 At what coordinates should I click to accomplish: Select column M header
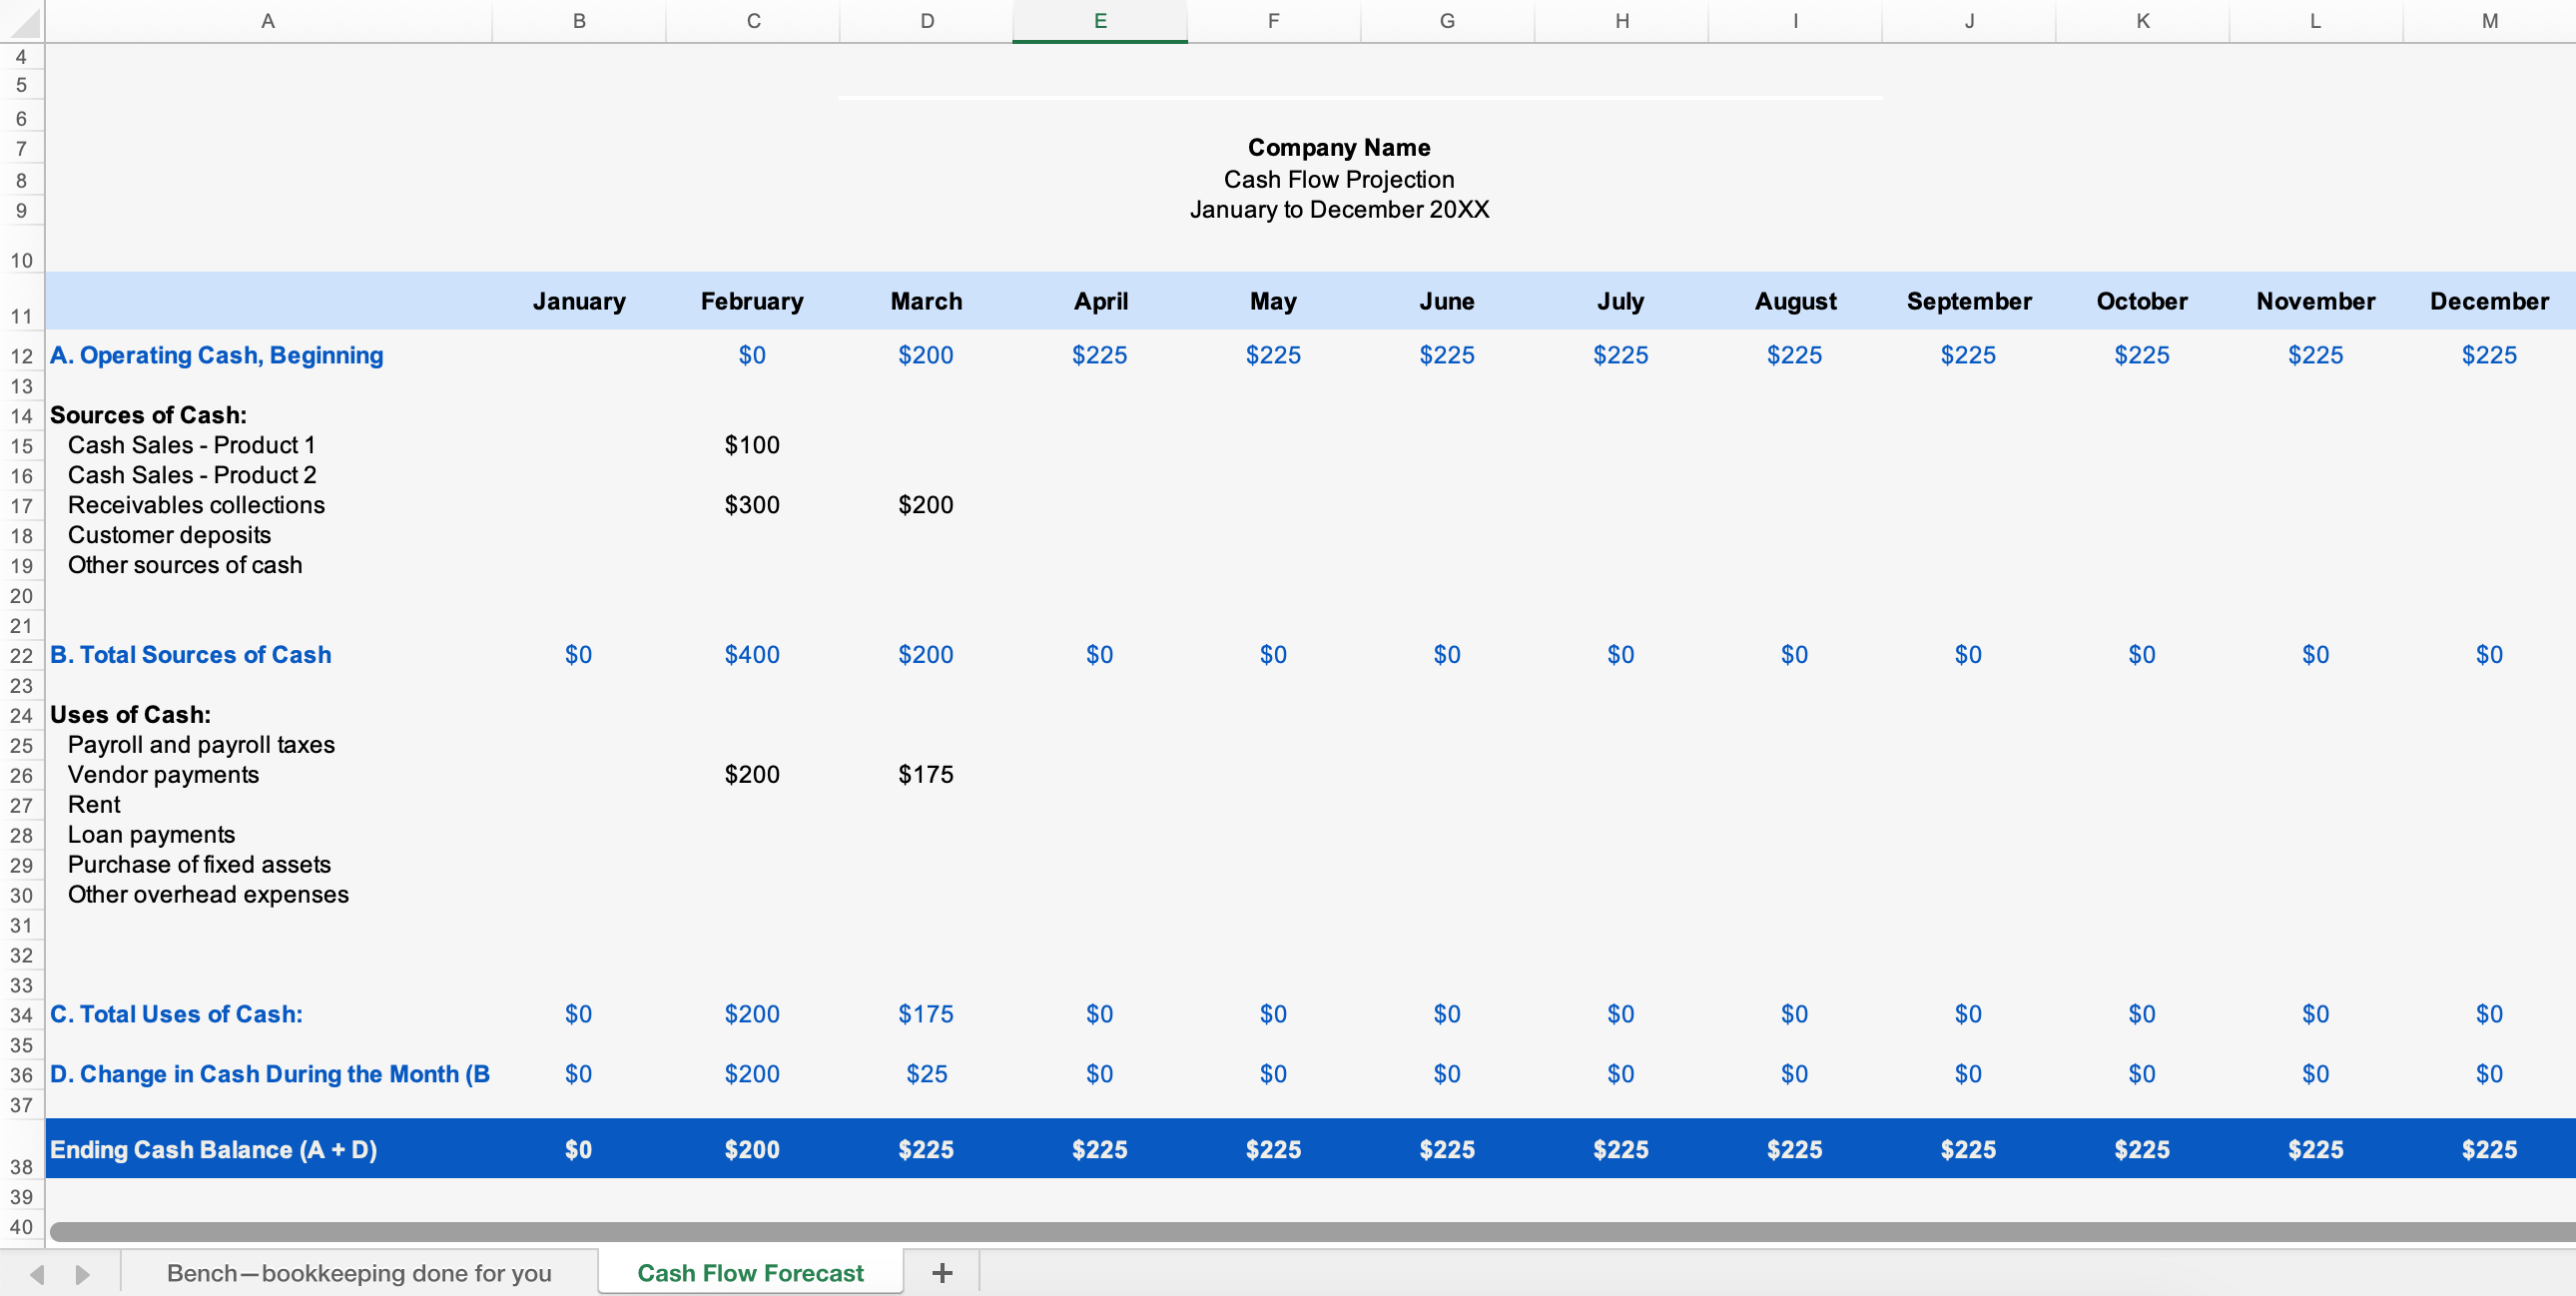point(2488,20)
